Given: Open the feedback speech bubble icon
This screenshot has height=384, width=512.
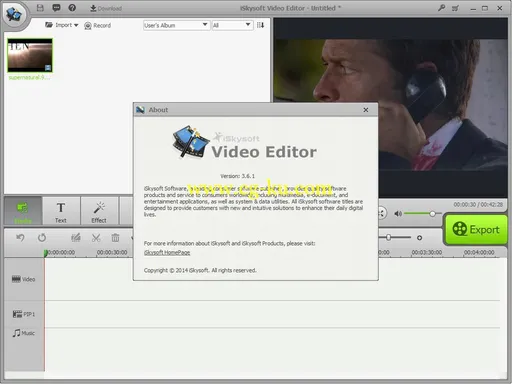Looking at the screenshot, I should click(x=56, y=8).
